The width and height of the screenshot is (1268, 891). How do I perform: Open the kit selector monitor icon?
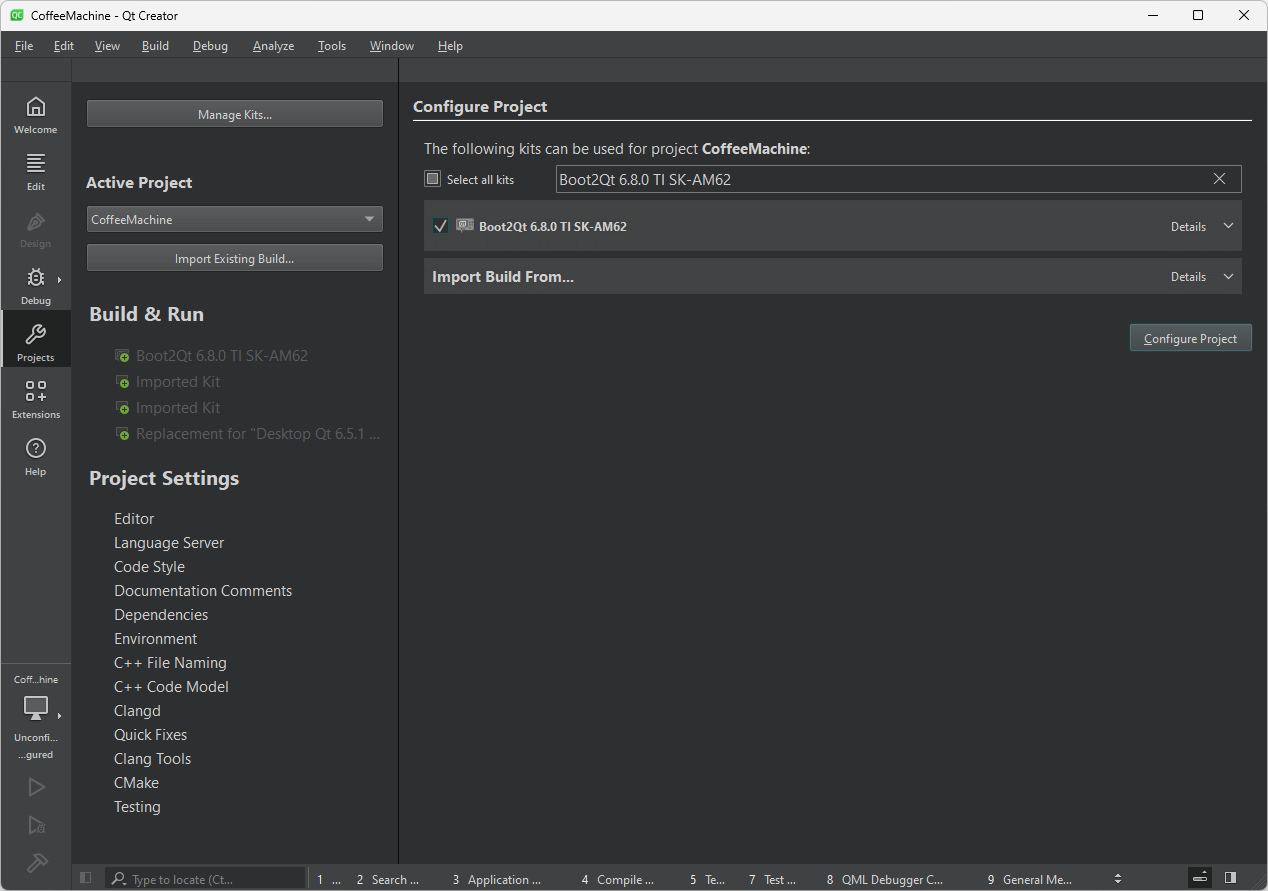[x=36, y=708]
